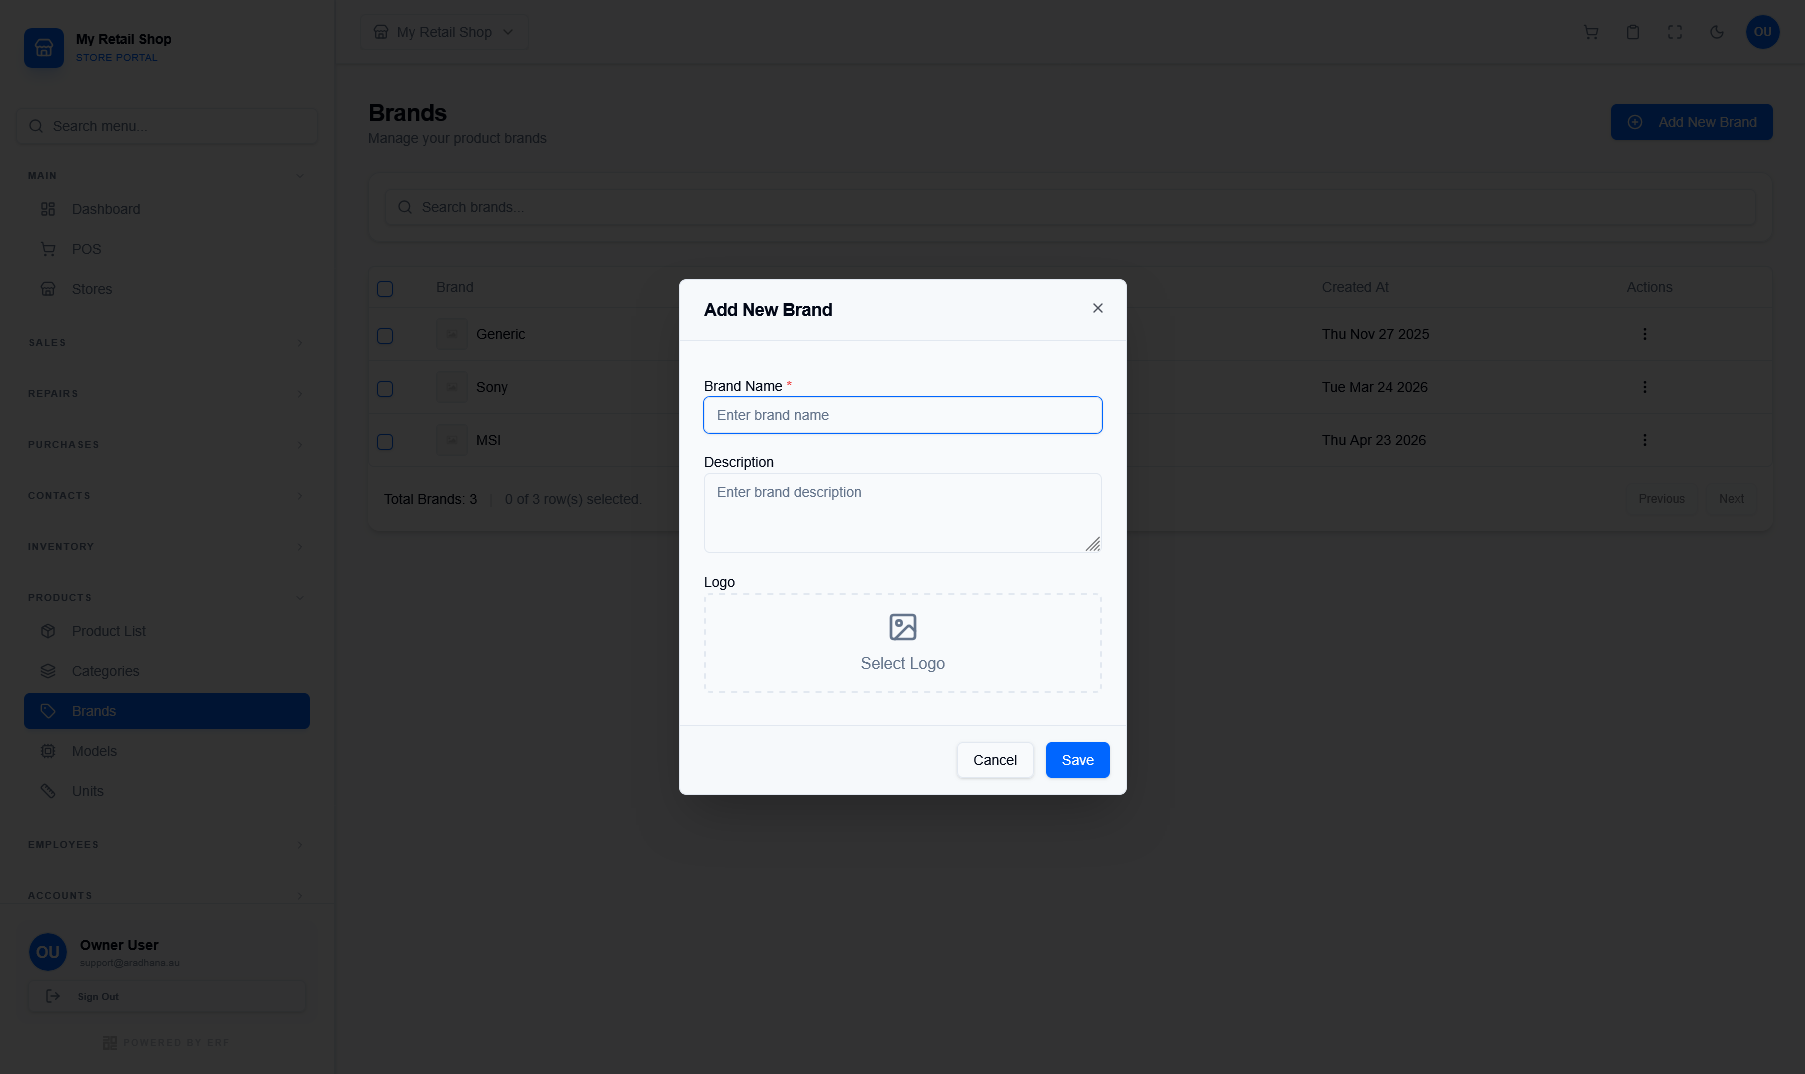Expand the REPAIRS sidebar section

coord(167,394)
